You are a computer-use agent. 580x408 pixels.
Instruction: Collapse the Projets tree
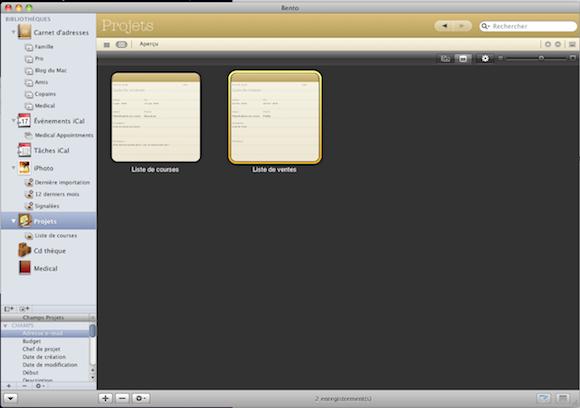[13, 221]
